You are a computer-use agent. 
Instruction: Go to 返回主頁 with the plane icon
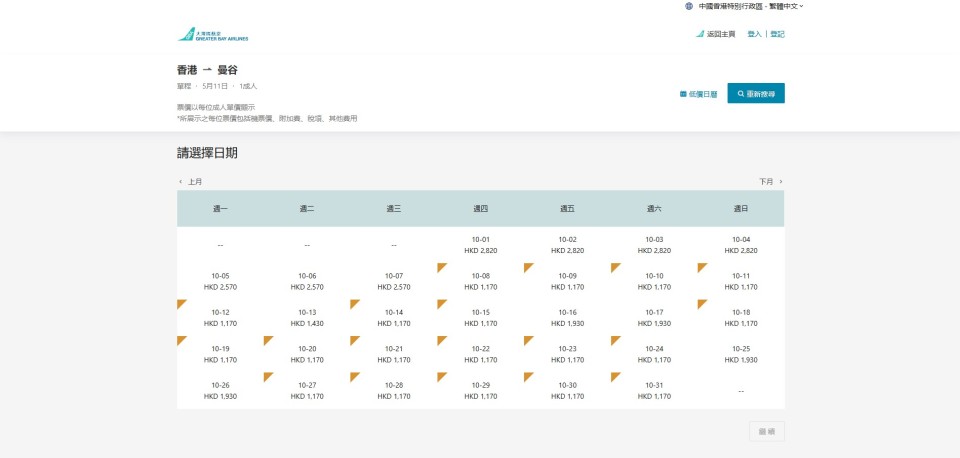[715, 34]
